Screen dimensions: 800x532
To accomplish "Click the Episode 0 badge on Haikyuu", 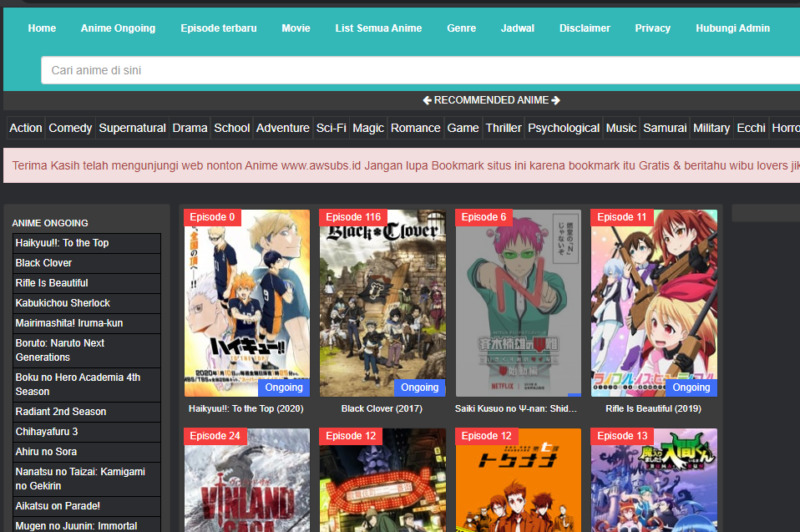I will pyautogui.click(x=212, y=217).
